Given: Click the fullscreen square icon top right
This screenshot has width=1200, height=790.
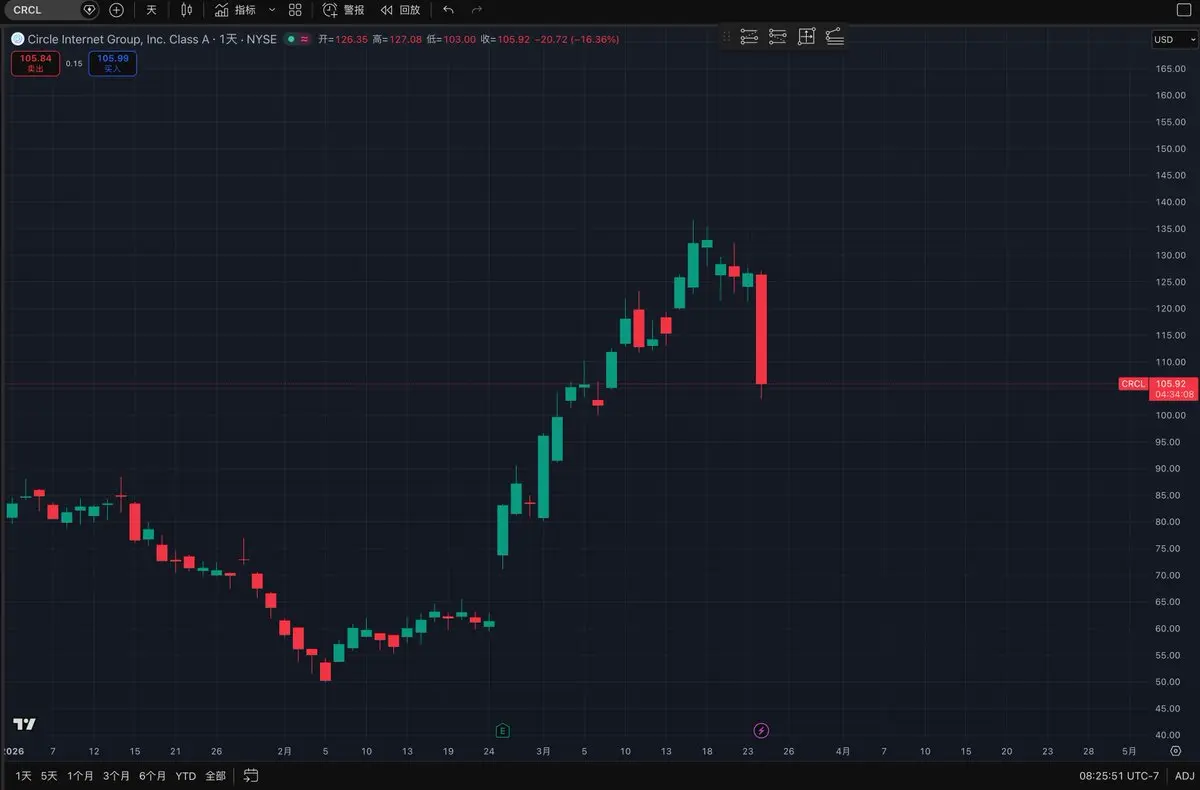Looking at the screenshot, I should (1184, 10).
